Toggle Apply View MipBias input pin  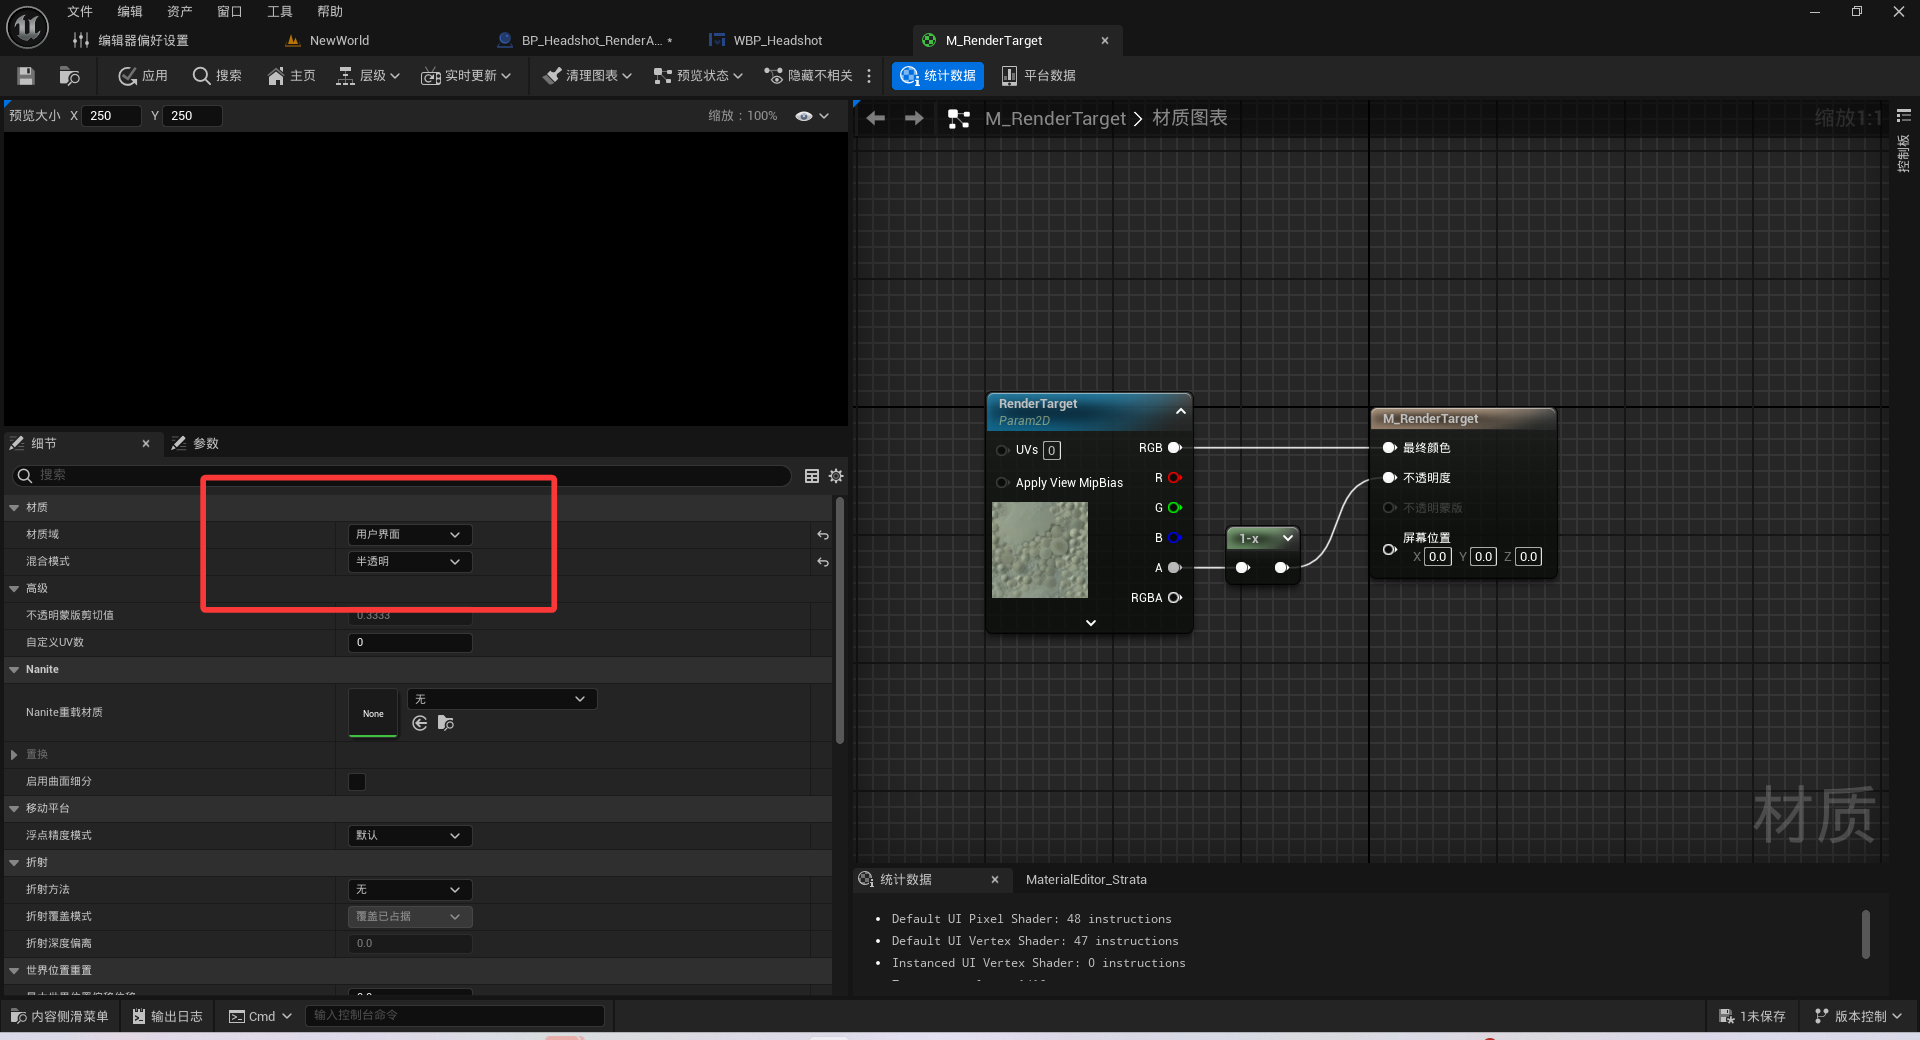1002,483
